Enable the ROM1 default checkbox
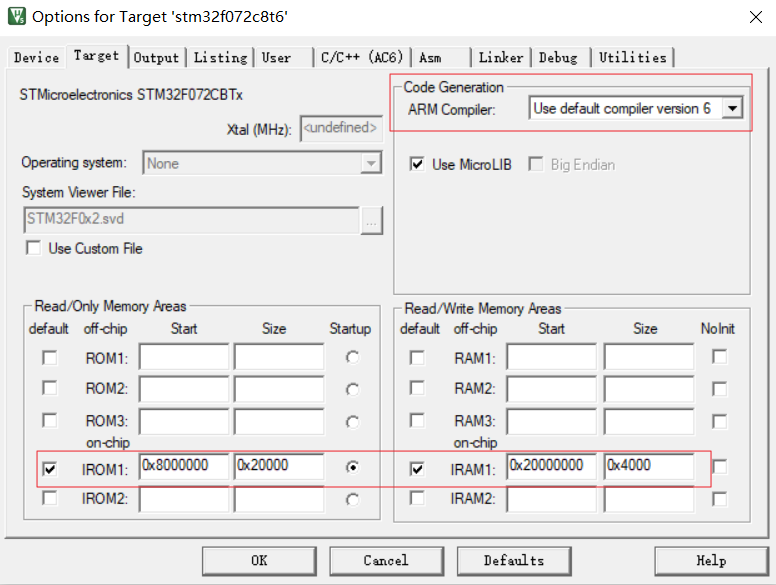The width and height of the screenshot is (776, 585). pyautogui.click(x=49, y=357)
